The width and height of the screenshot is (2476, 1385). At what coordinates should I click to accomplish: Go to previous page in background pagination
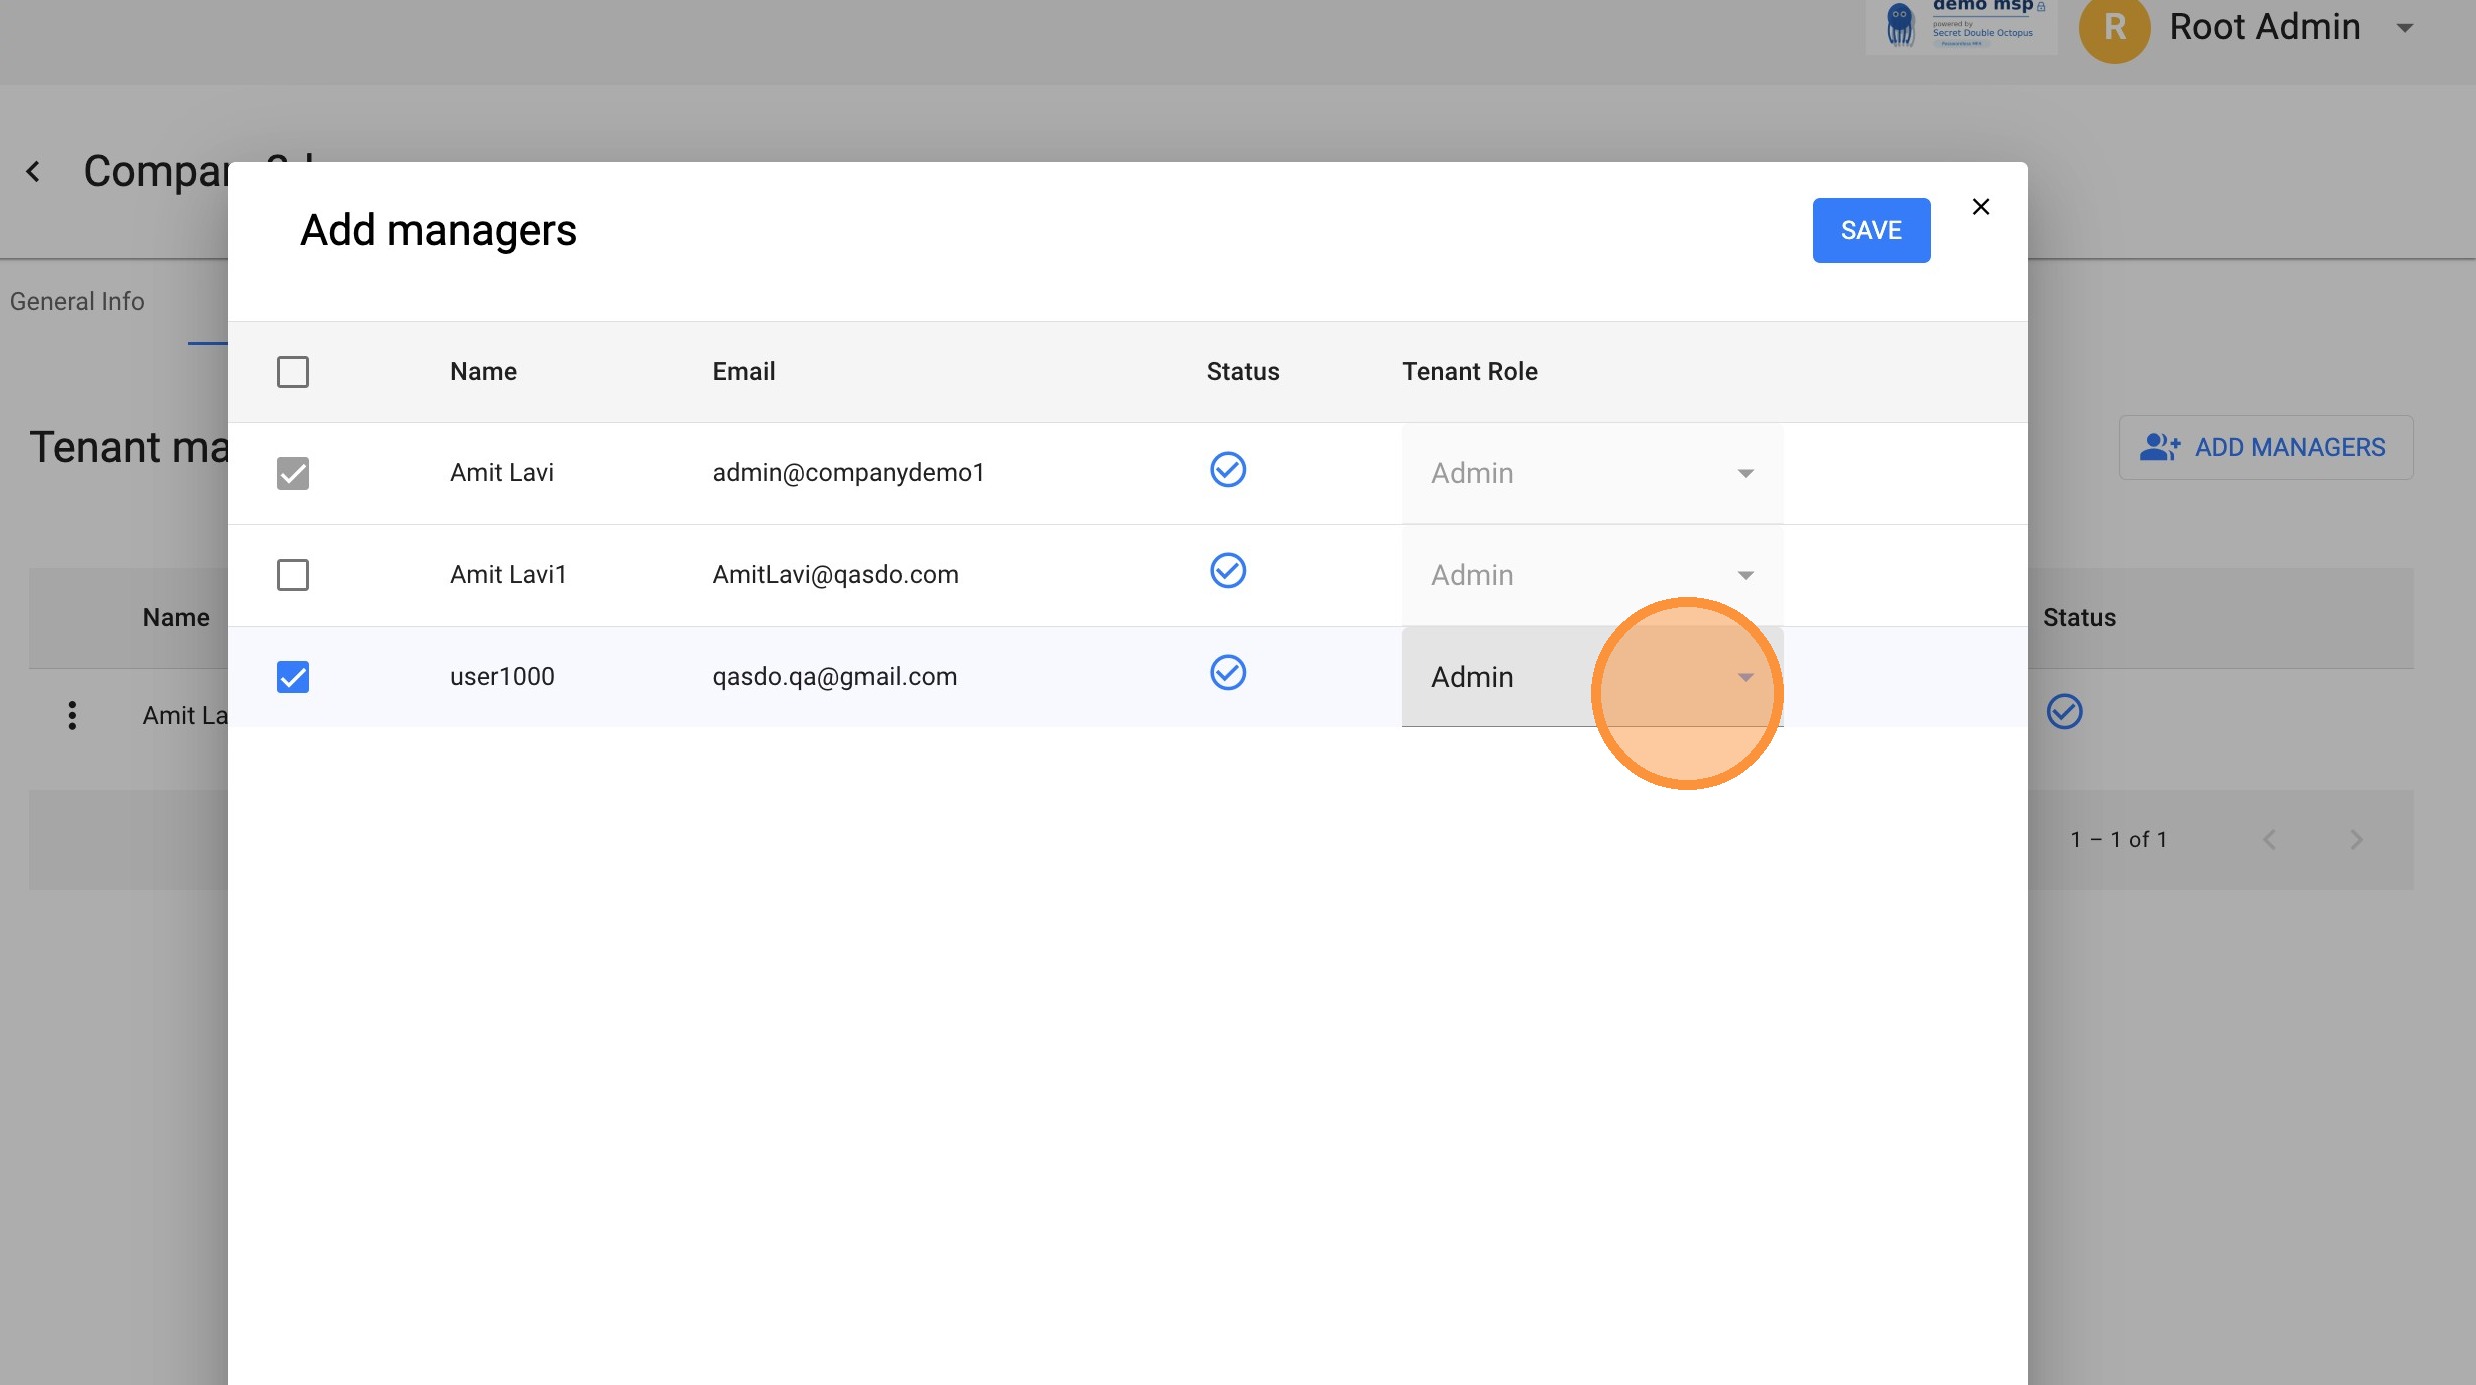tap(2269, 840)
